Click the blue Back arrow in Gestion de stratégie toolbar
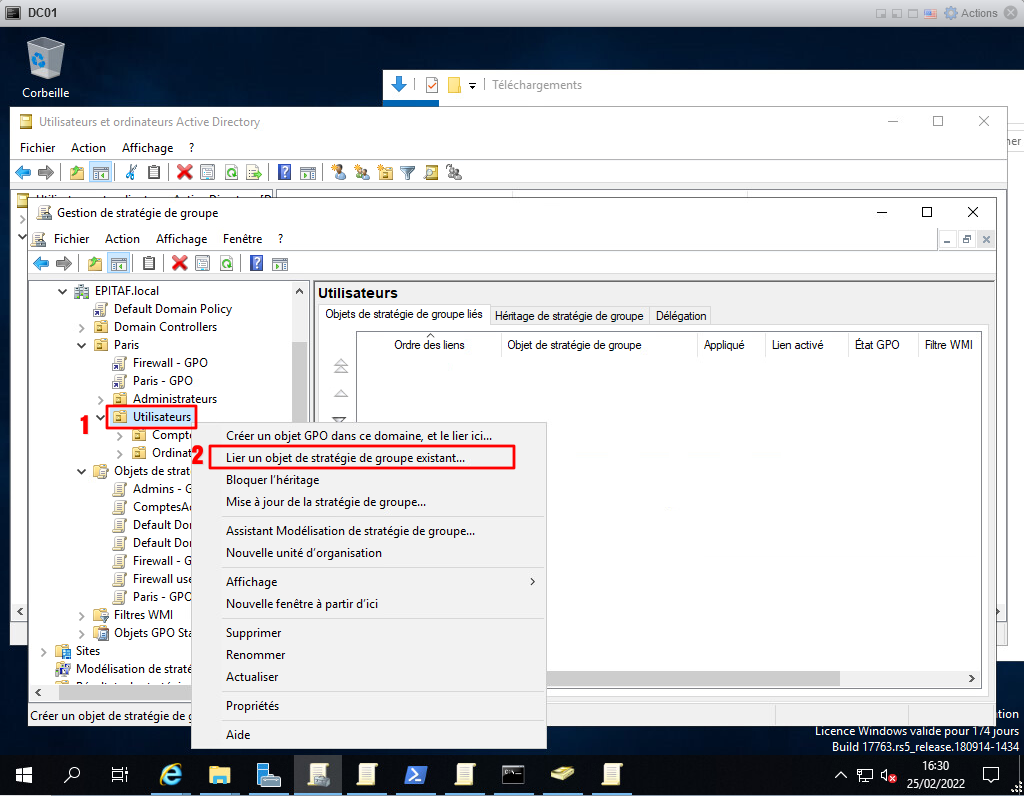 coord(41,263)
